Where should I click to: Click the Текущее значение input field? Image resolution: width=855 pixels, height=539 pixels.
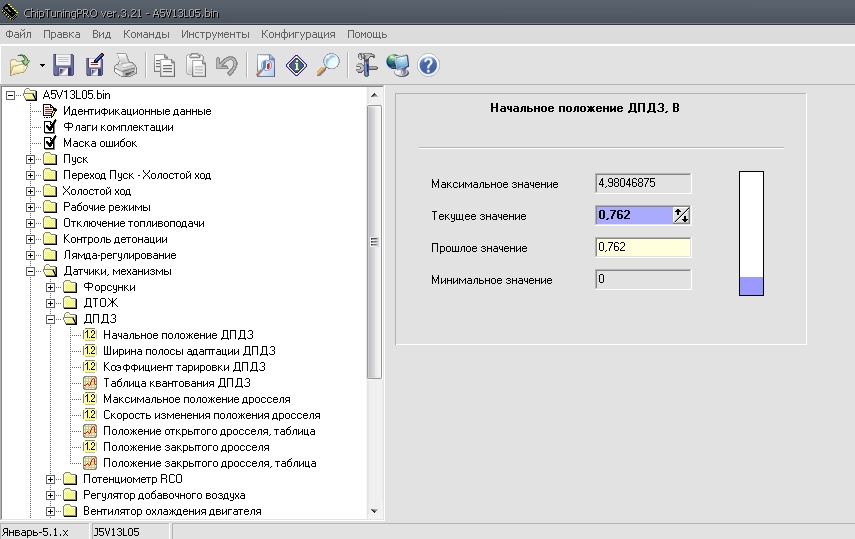(634, 215)
